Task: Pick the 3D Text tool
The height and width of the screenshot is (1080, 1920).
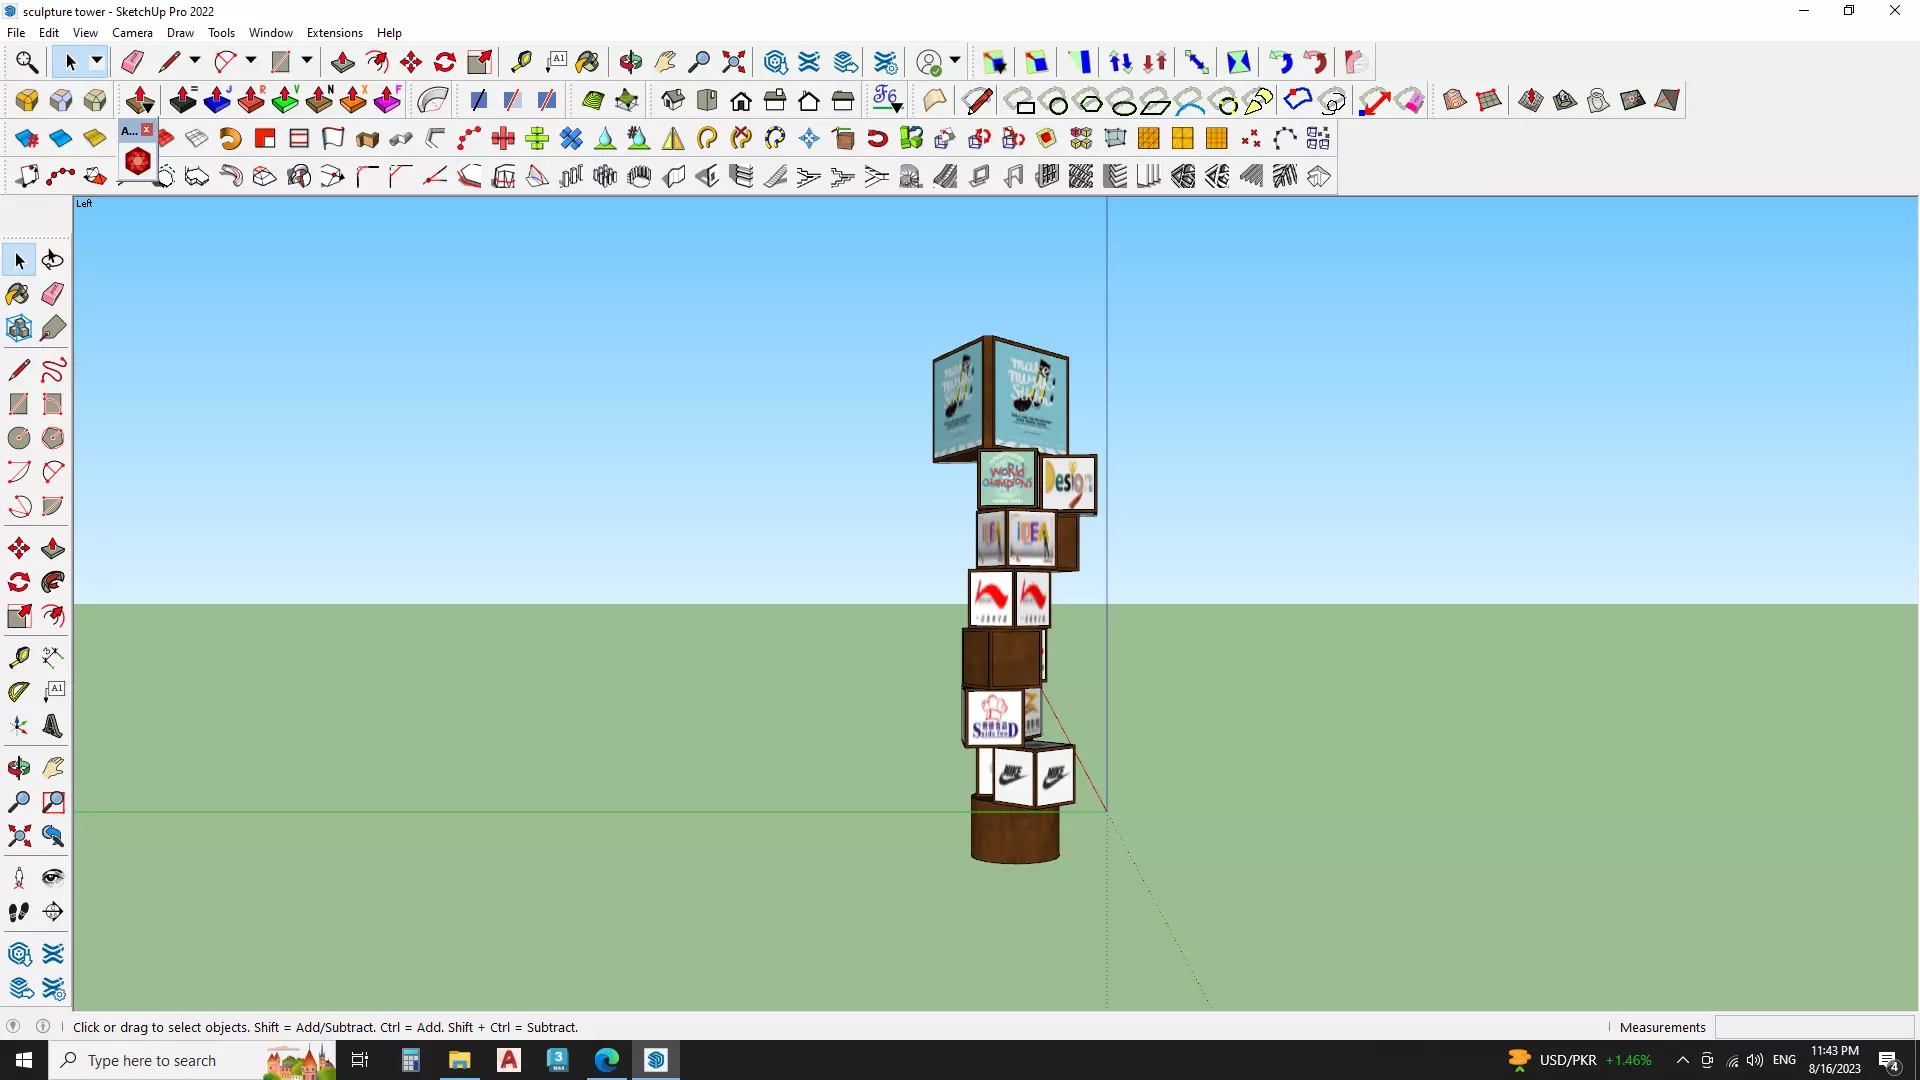Action: pyautogui.click(x=53, y=727)
